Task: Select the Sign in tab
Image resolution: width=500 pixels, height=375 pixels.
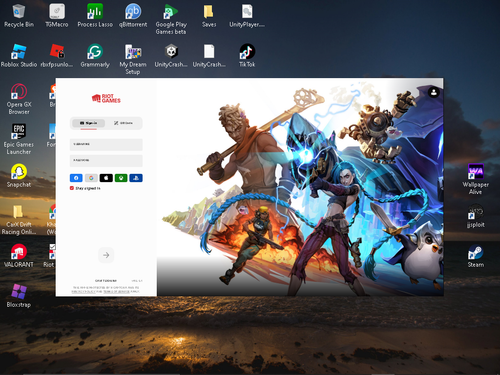Action: (x=88, y=123)
